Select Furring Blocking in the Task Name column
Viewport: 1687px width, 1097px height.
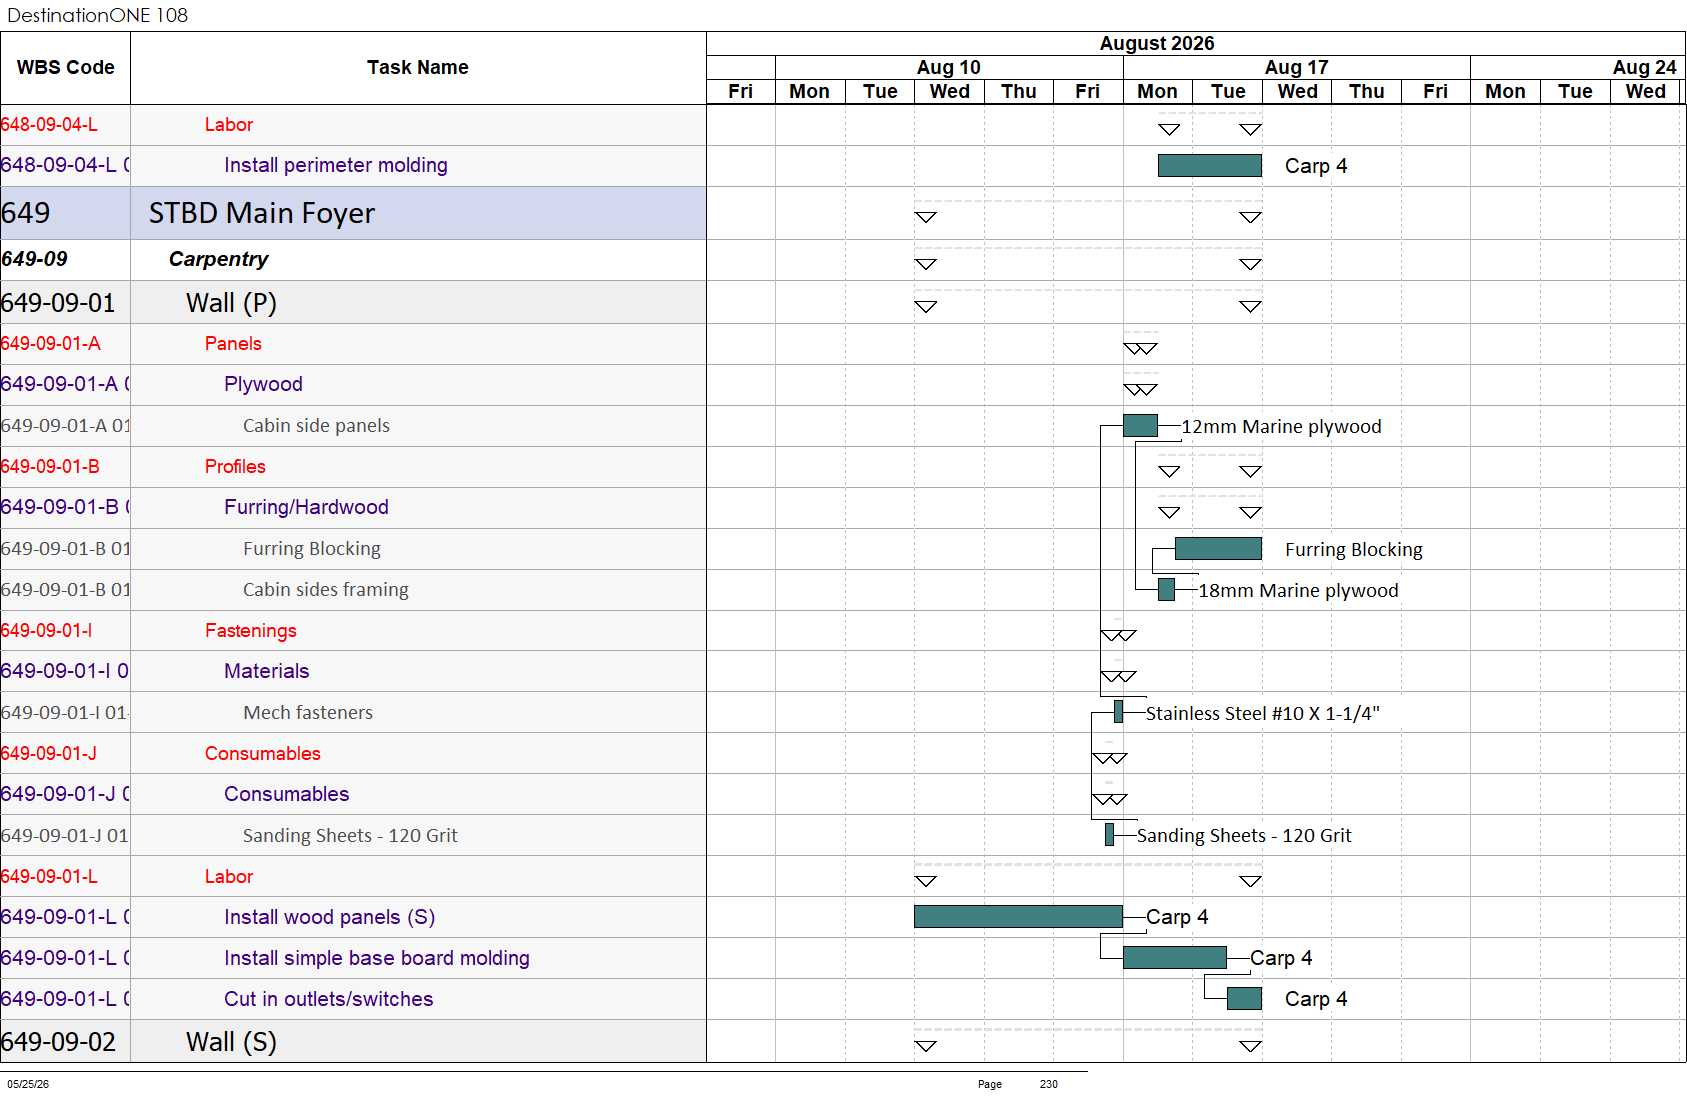312,548
